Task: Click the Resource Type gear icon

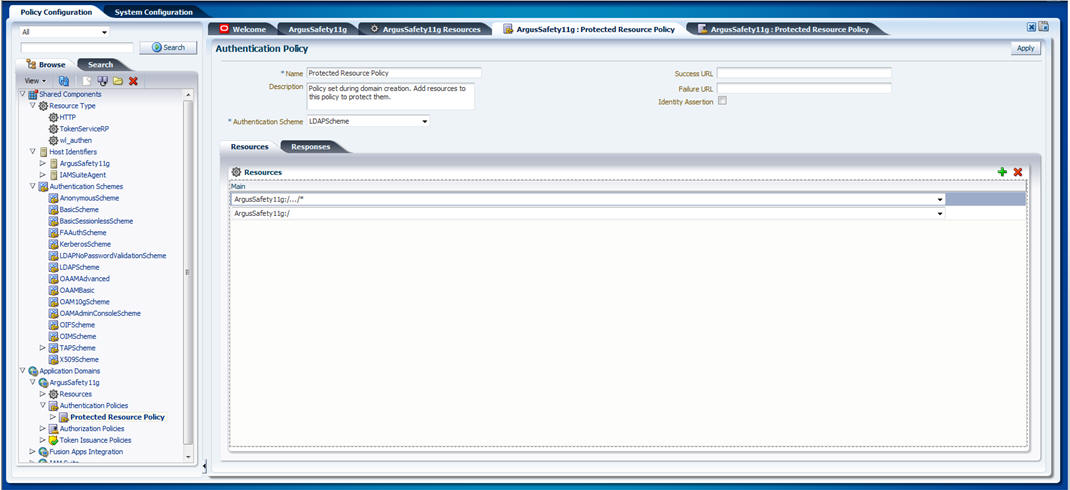Action: click(43, 106)
